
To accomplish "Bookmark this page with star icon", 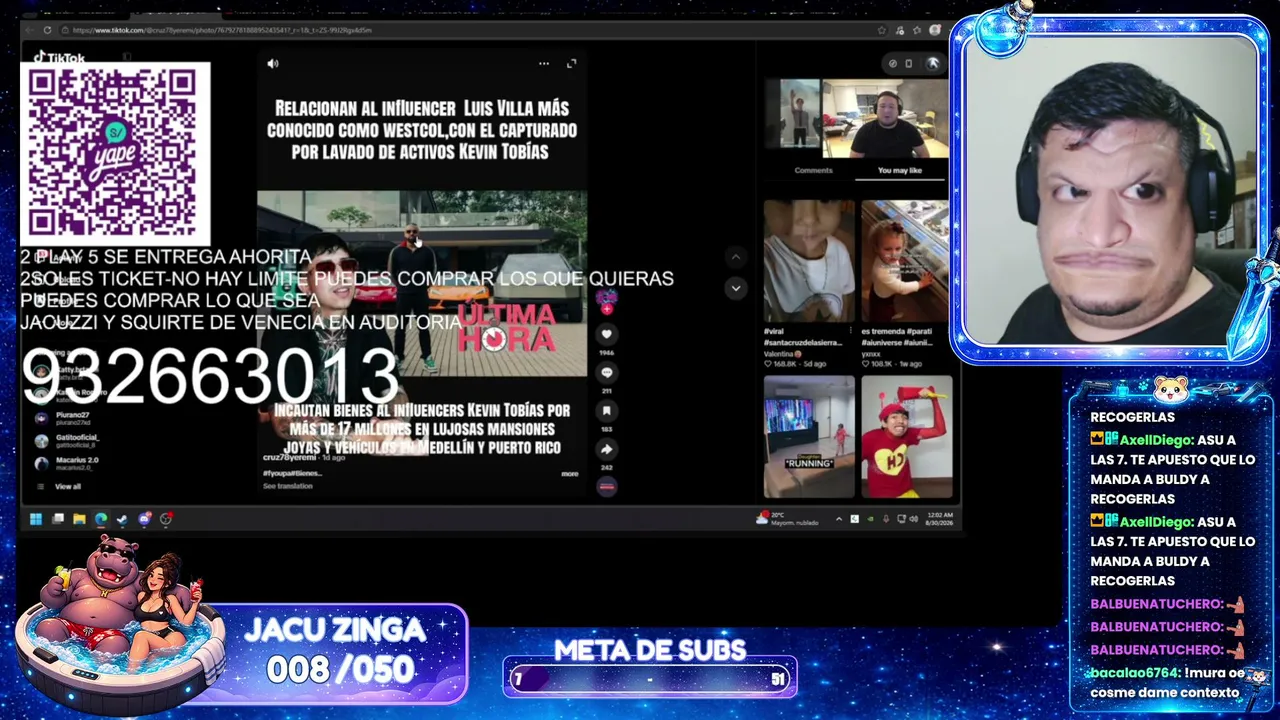I will pos(881,30).
